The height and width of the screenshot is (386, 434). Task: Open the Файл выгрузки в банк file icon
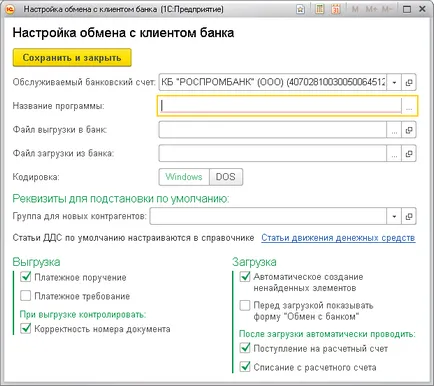point(409,130)
